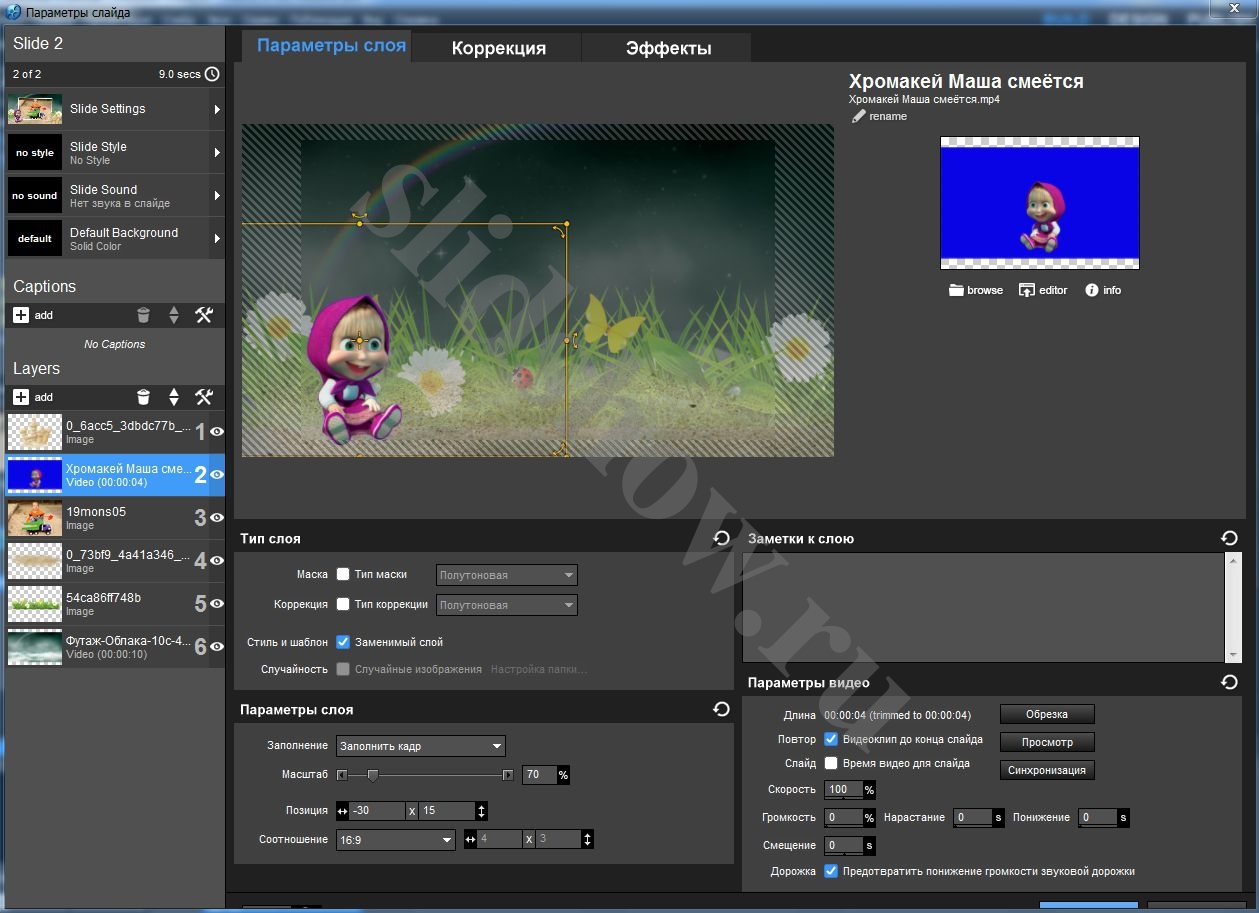This screenshot has height=913, width=1259.
Task: Click the slide duration clock icon
Action: click(x=212, y=74)
